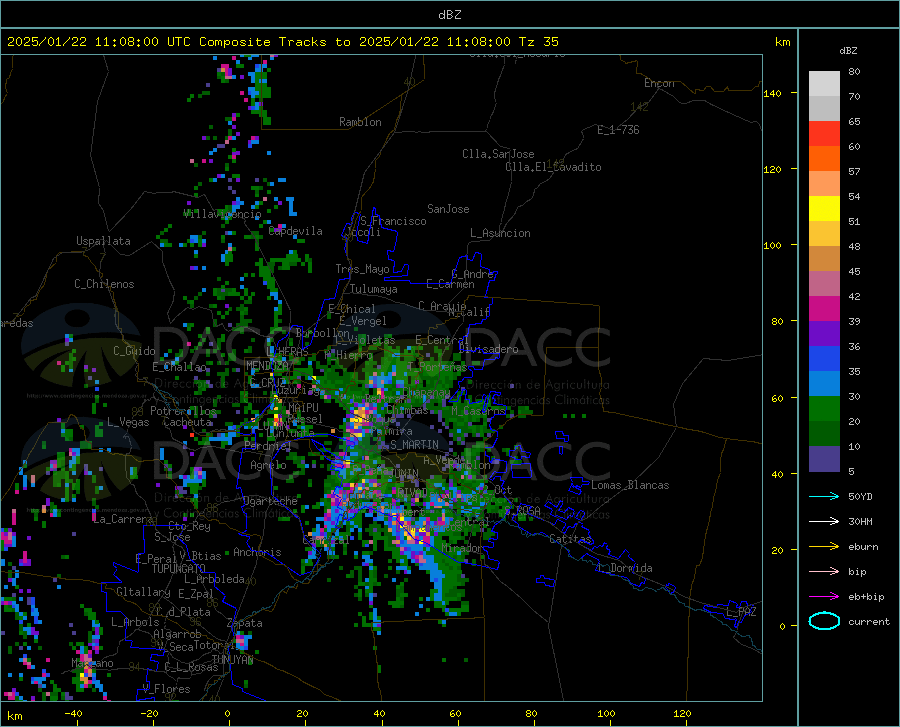Click the 65 dBZ red color swatch
900x727 pixels.
coord(824,134)
